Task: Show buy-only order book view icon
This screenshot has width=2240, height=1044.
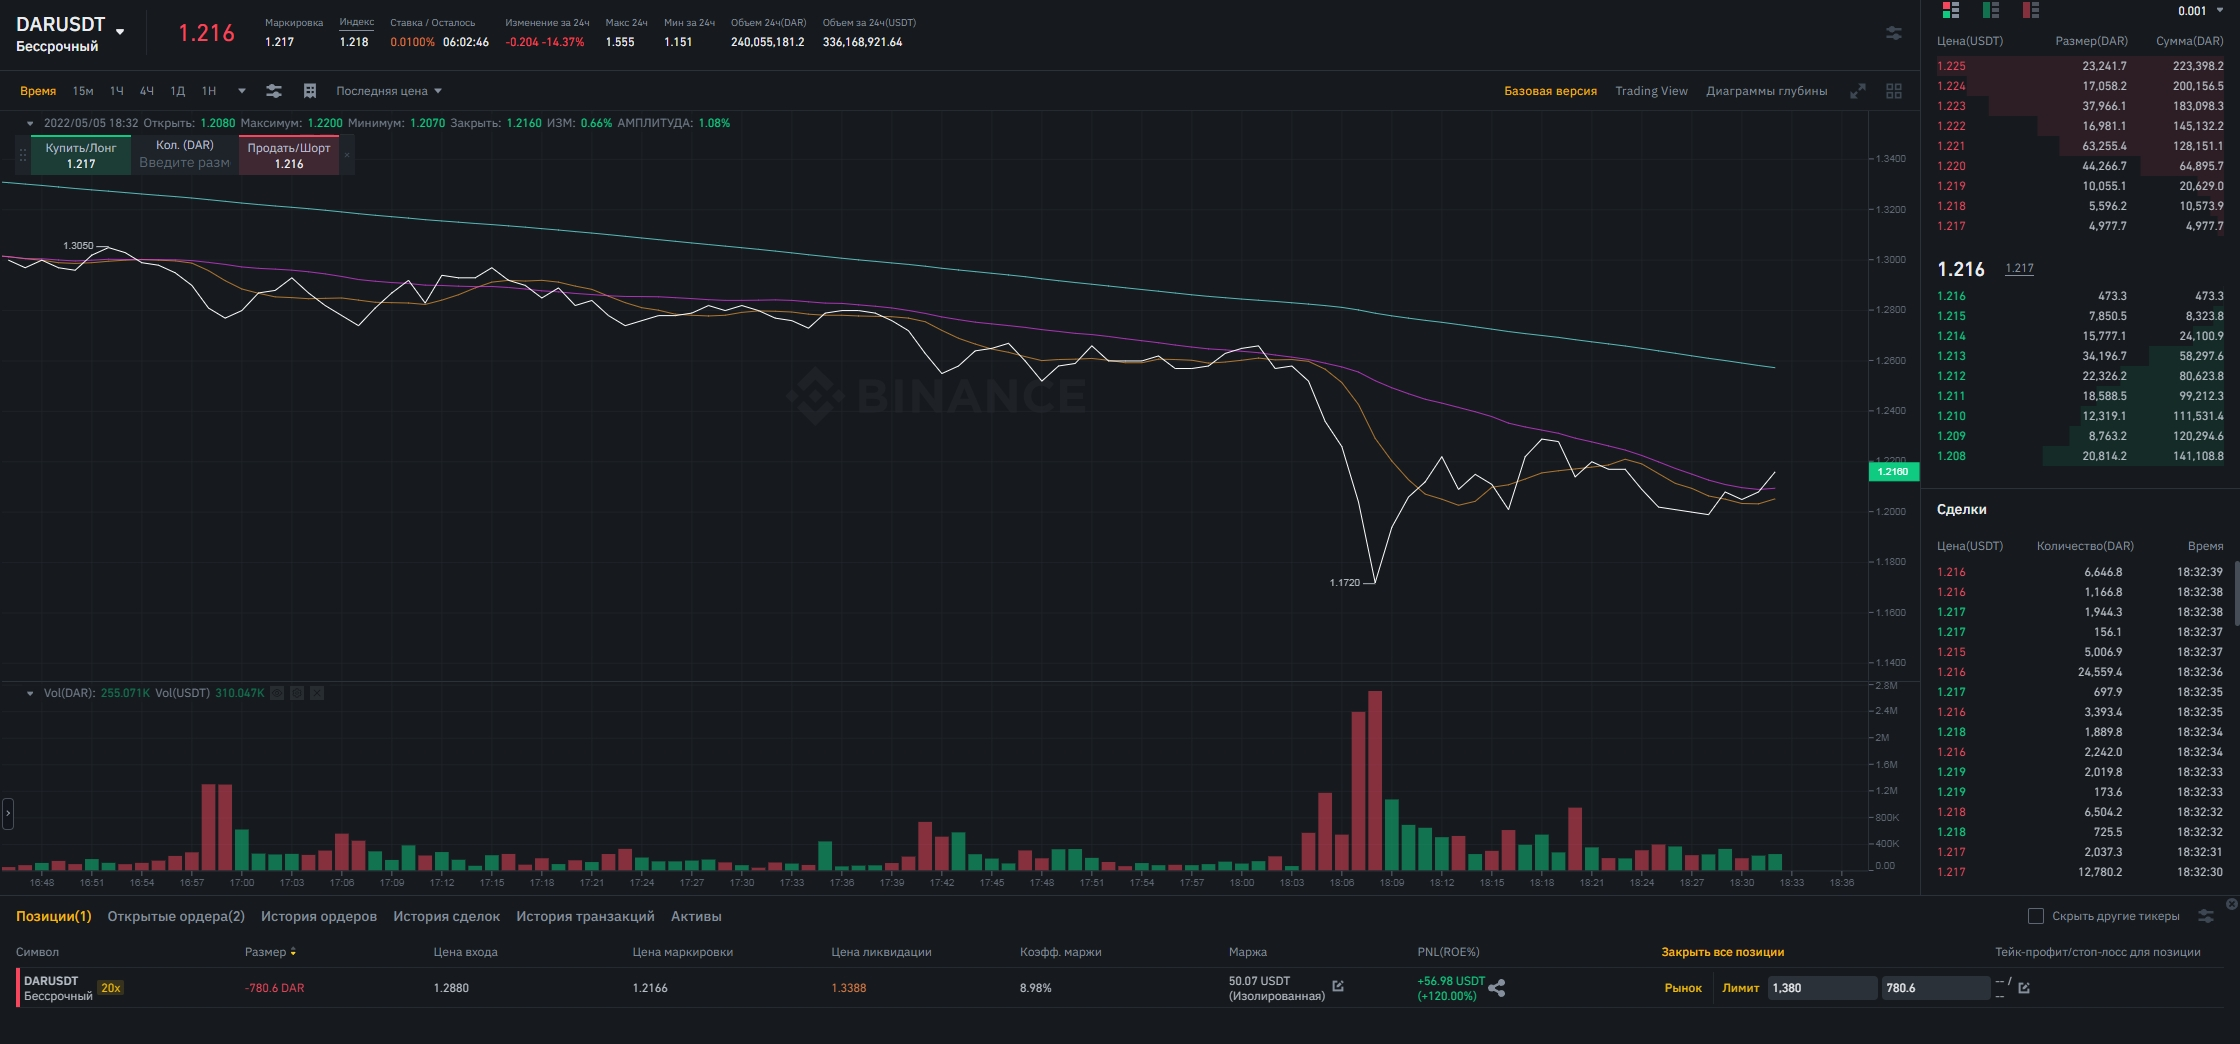Action: [1991, 10]
